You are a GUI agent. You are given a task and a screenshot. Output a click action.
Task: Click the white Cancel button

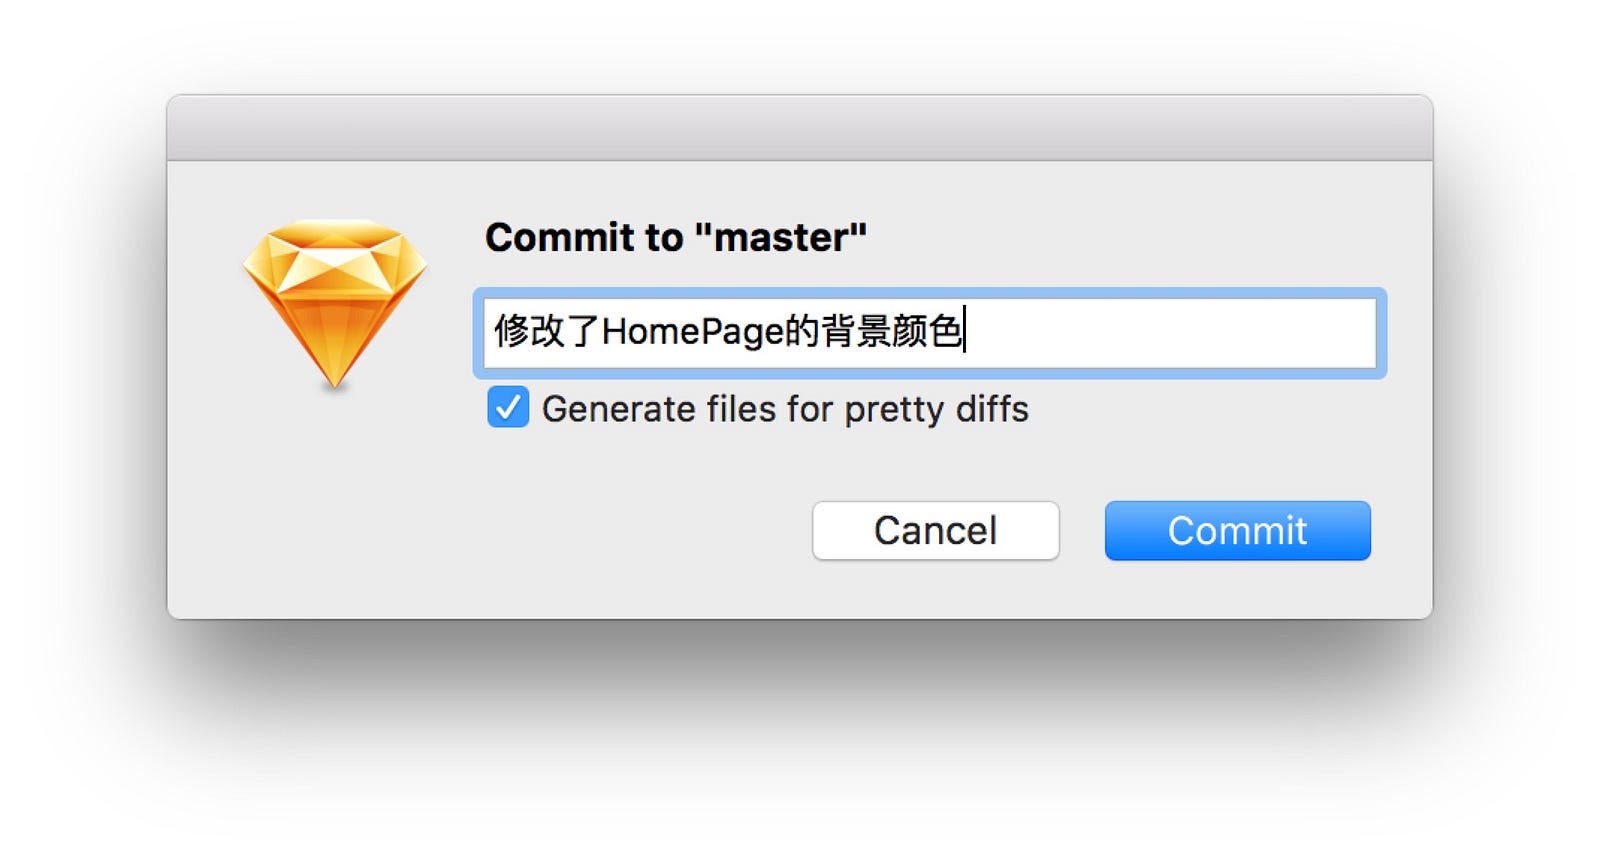935,530
